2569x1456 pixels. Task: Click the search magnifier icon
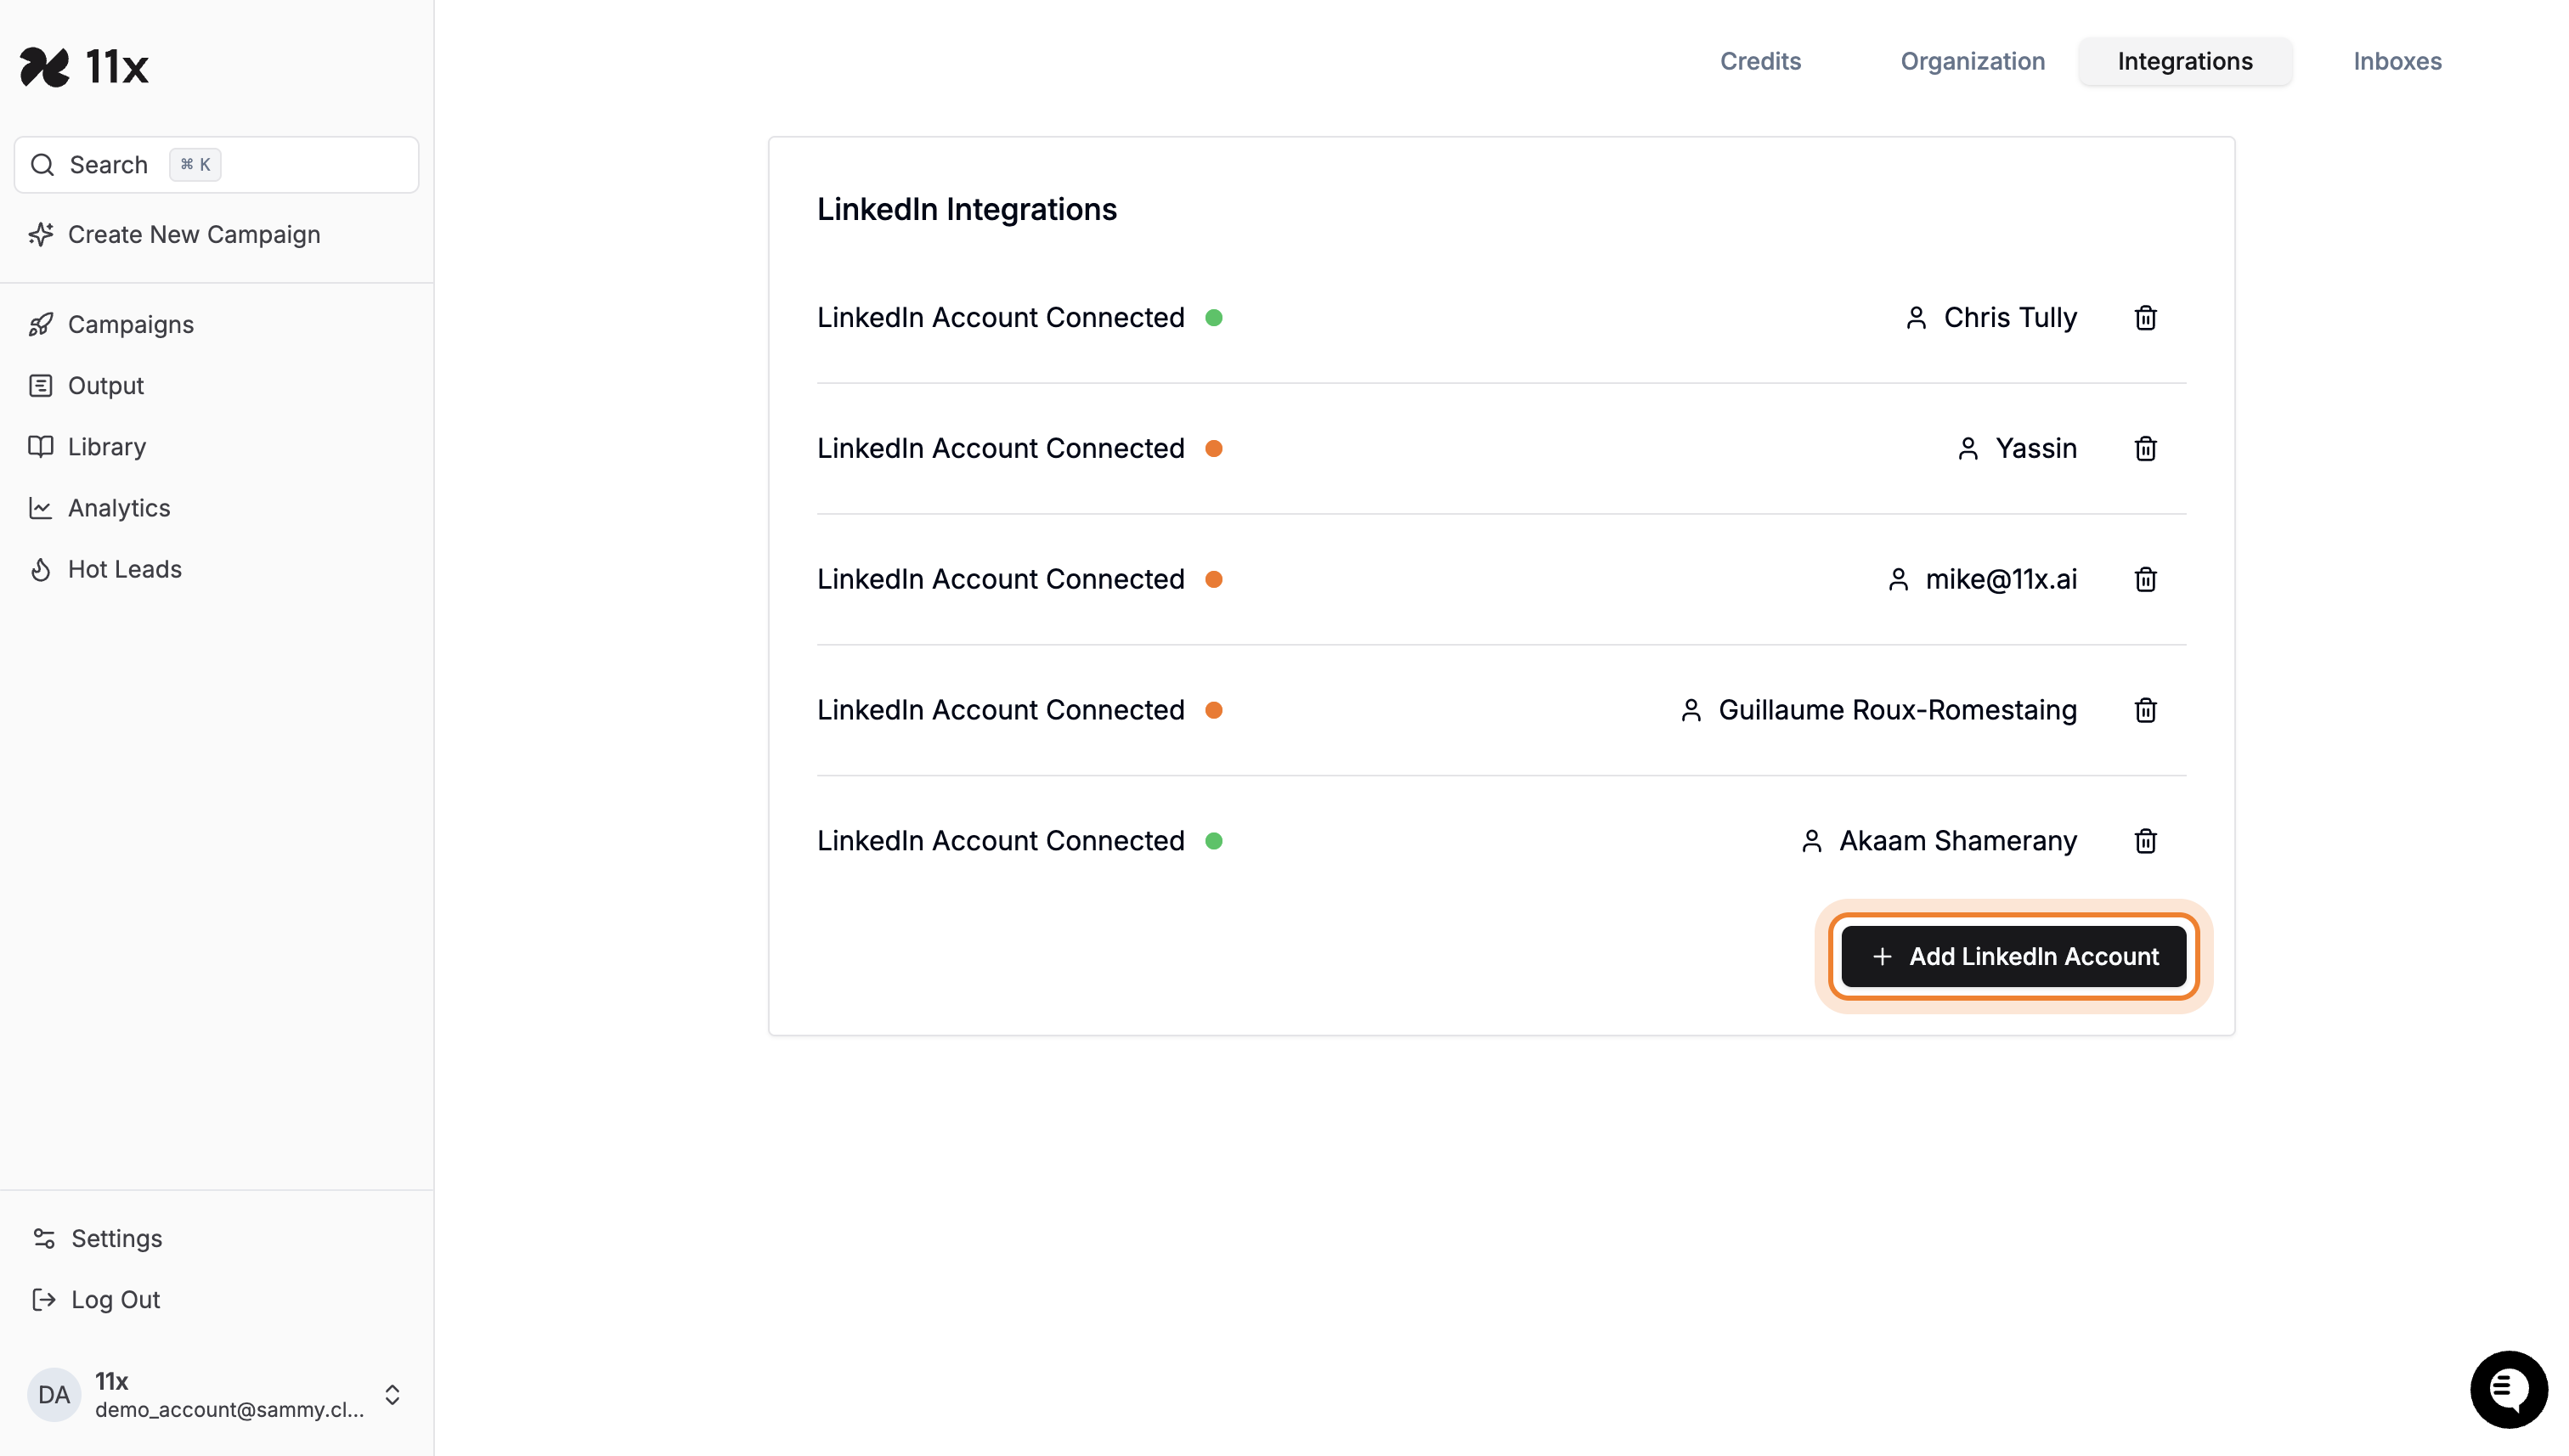42,164
